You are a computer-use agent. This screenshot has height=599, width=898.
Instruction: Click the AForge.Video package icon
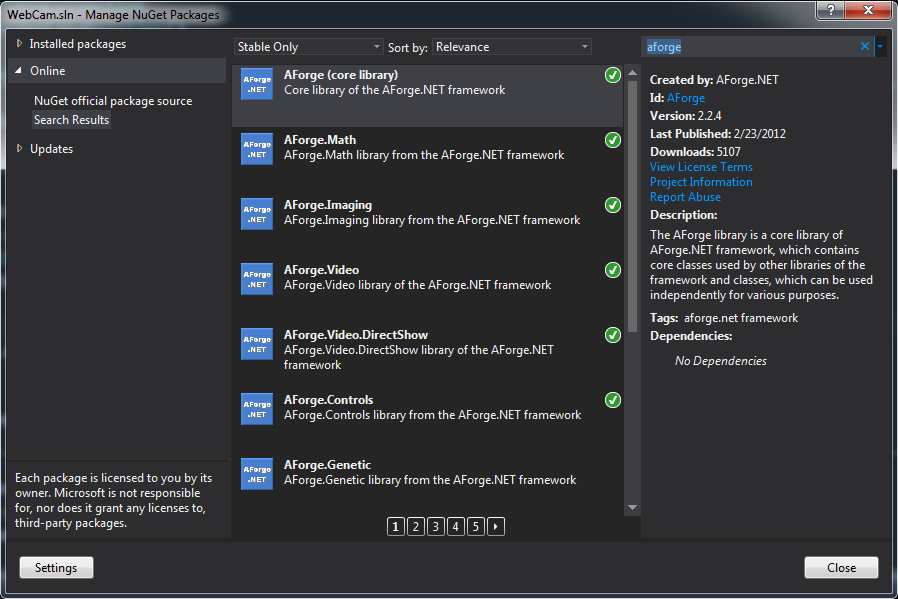coord(257,279)
